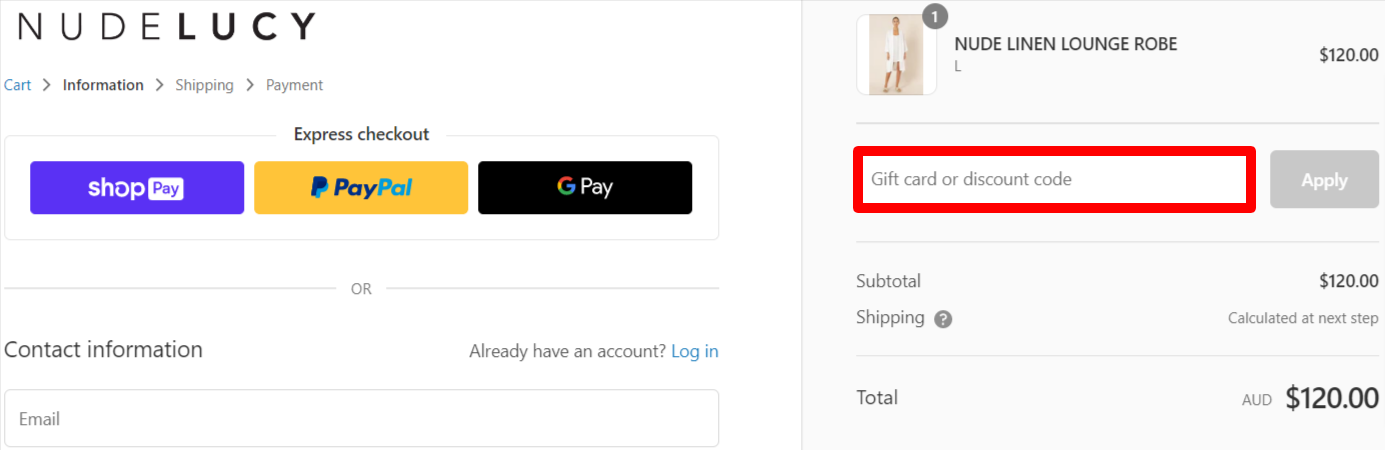This screenshot has height=450, width=1385.
Task: Click the NUDE LUCY store logo
Action: point(167,27)
